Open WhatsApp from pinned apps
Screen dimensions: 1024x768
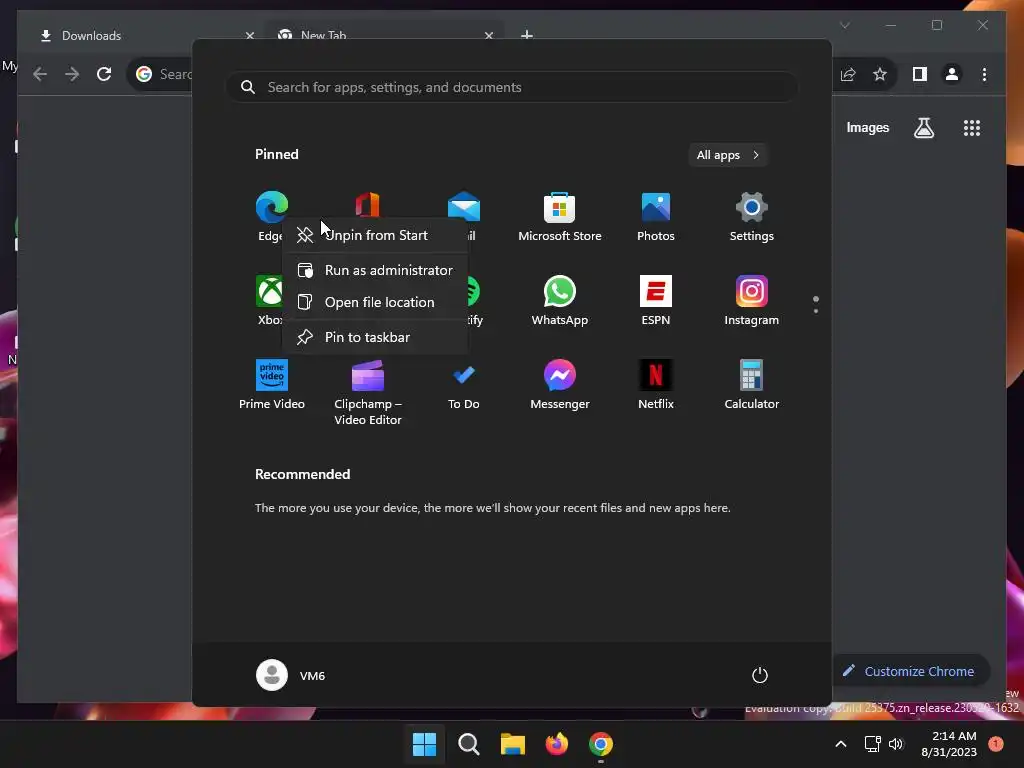click(560, 300)
